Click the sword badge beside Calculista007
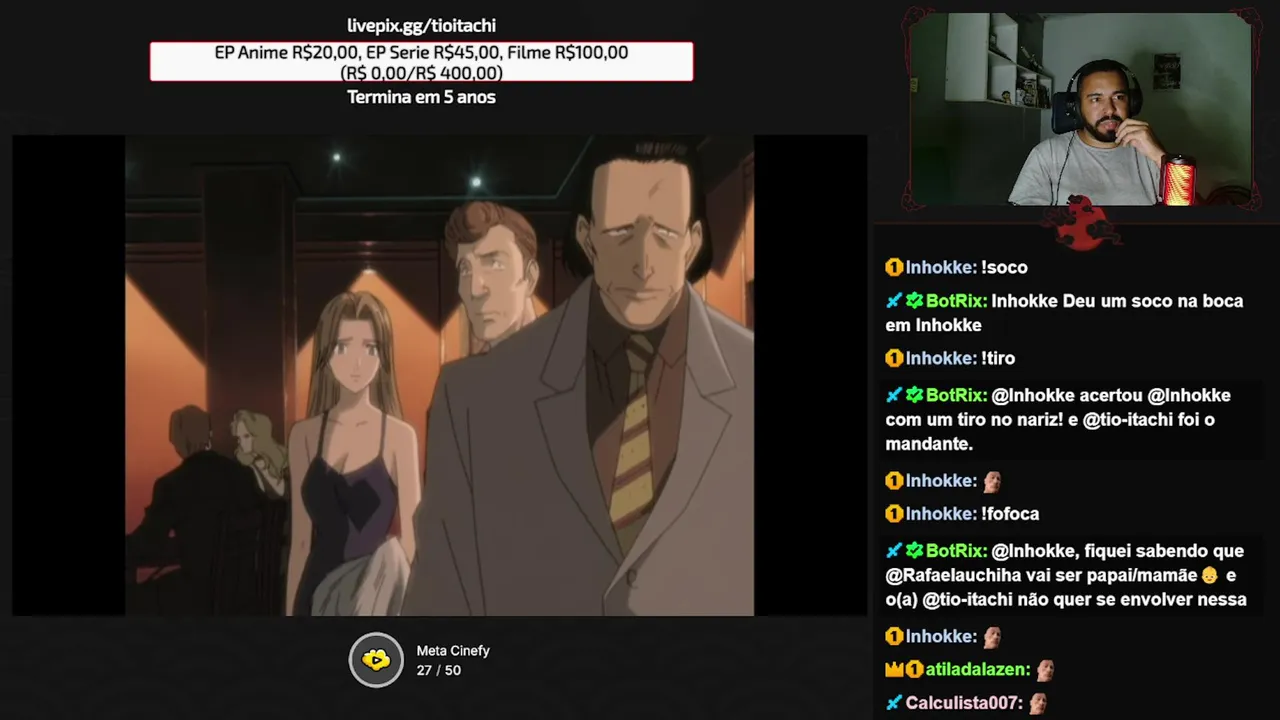Image resolution: width=1280 pixels, height=720 pixels. (x=894, y=703)
